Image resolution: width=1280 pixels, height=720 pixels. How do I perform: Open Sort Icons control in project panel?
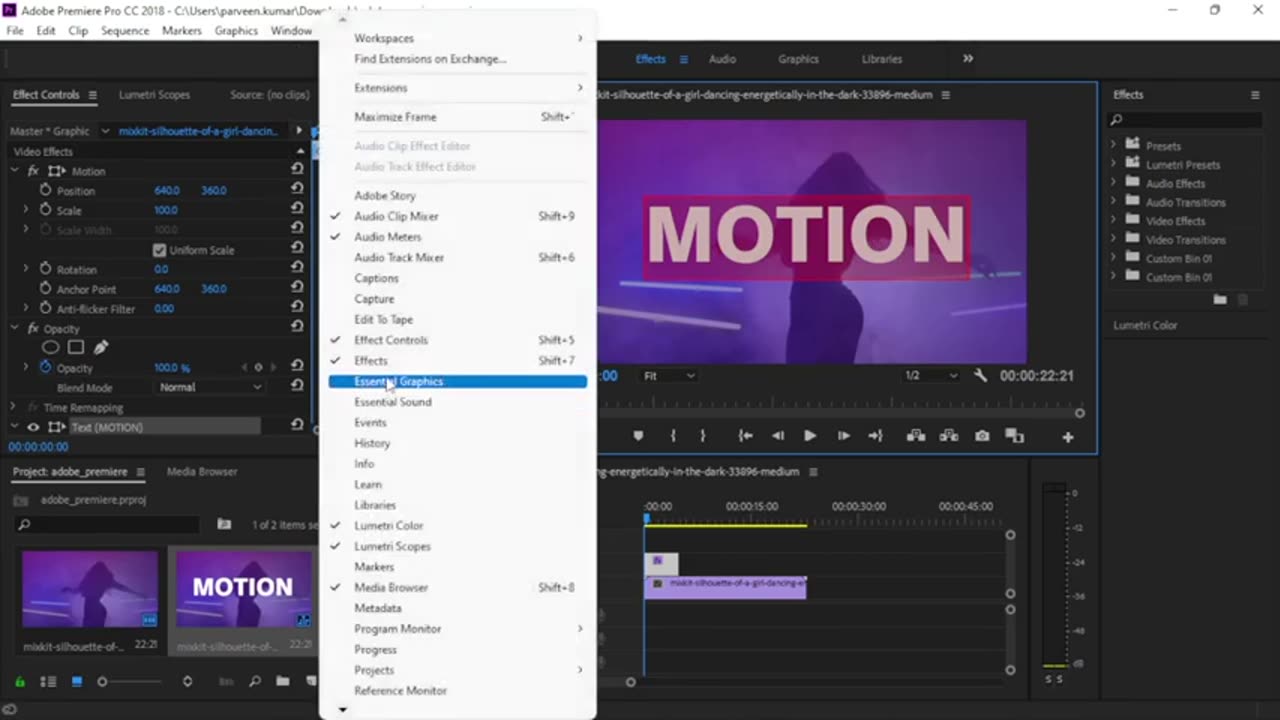pyautogui.click(x=187, y=682)
